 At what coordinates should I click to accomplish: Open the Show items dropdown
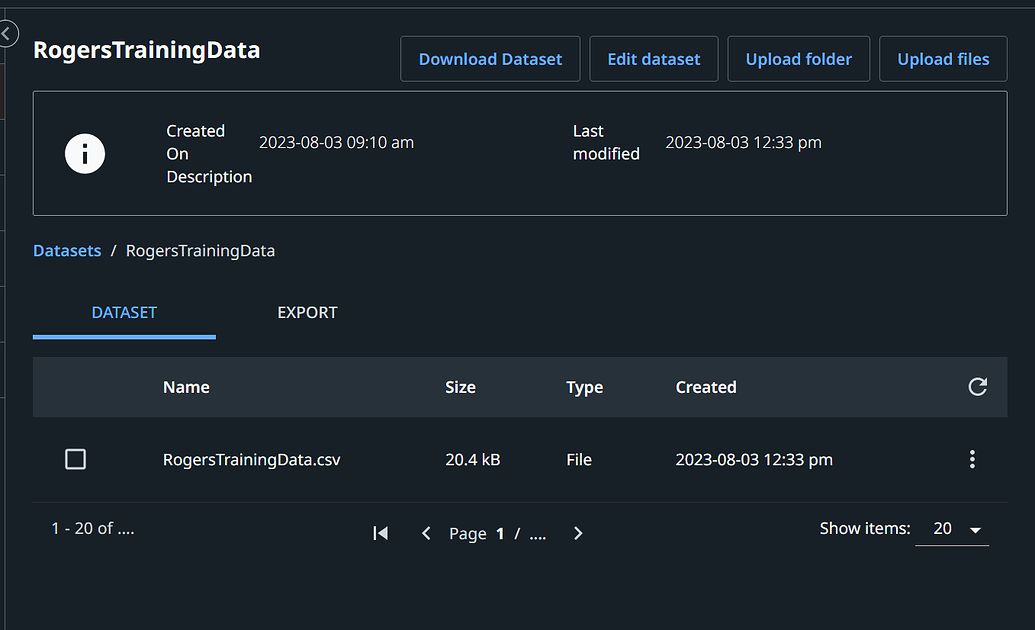952,529
